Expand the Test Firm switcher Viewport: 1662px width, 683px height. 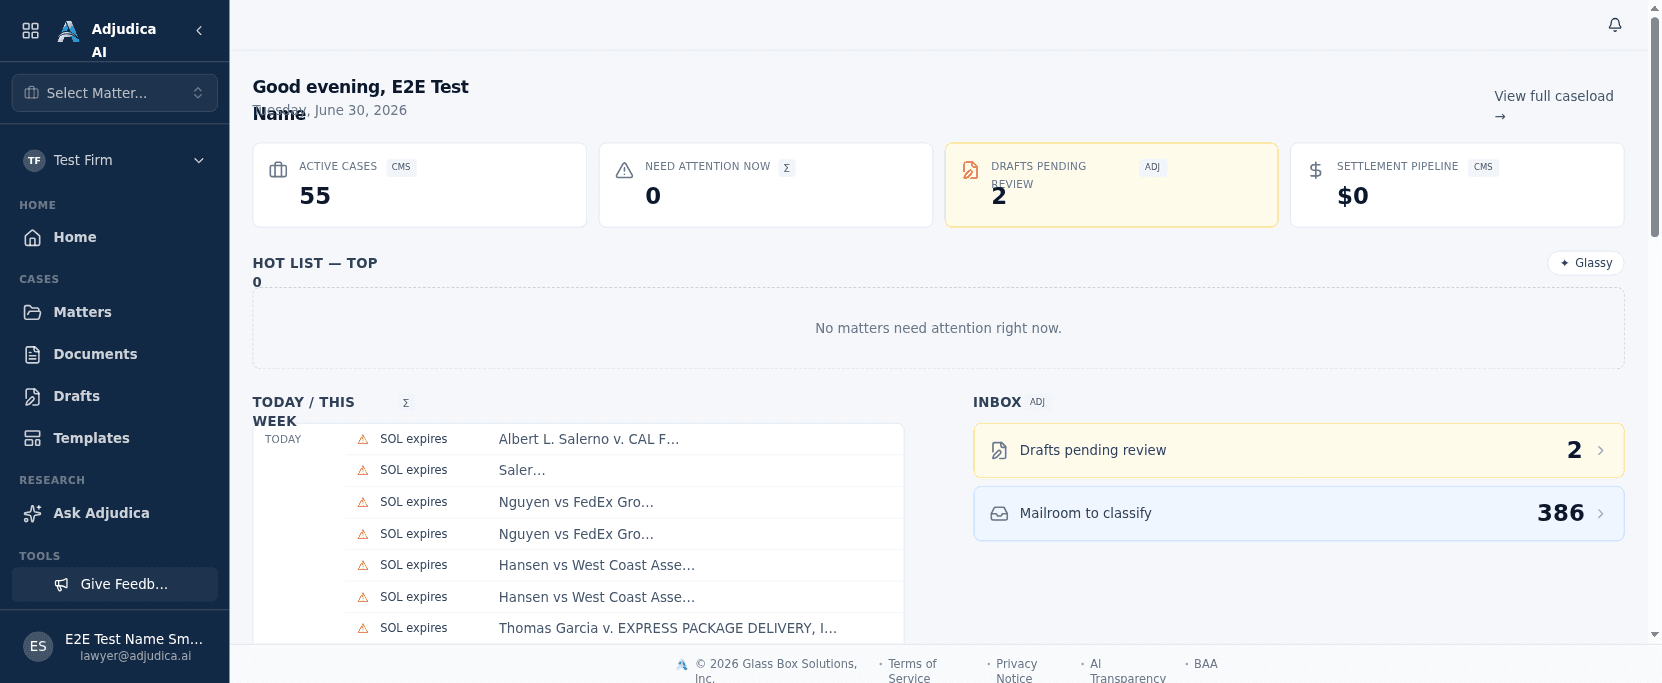coord(115,161)
